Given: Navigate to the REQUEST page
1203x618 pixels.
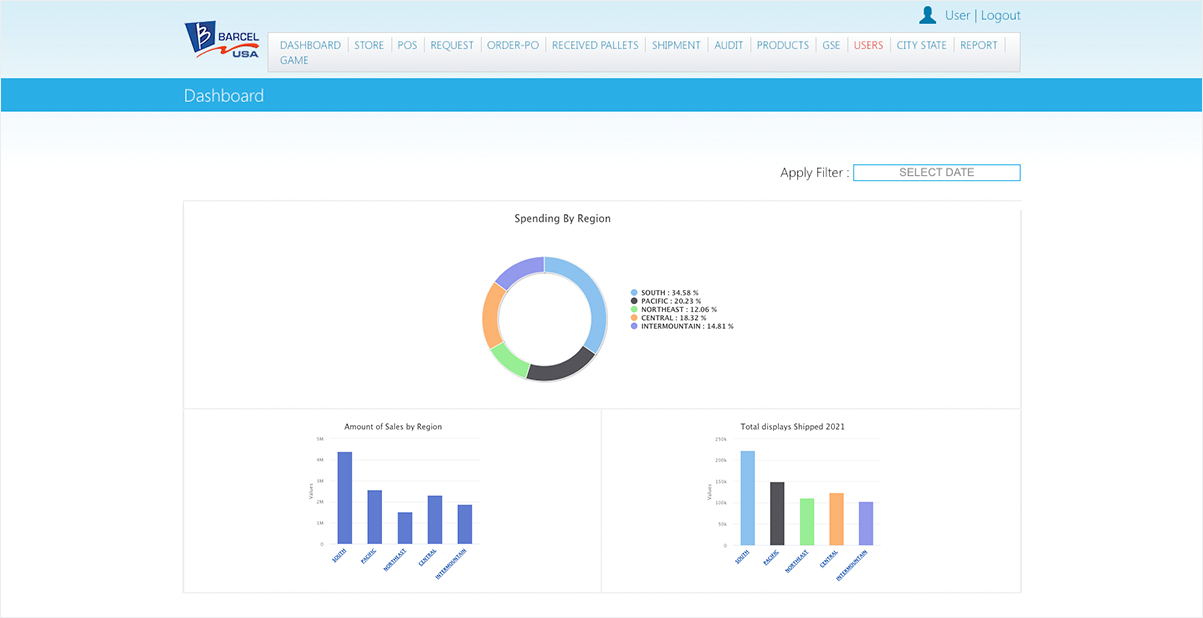Looking at the screenshot, I should tap(452, 45).
